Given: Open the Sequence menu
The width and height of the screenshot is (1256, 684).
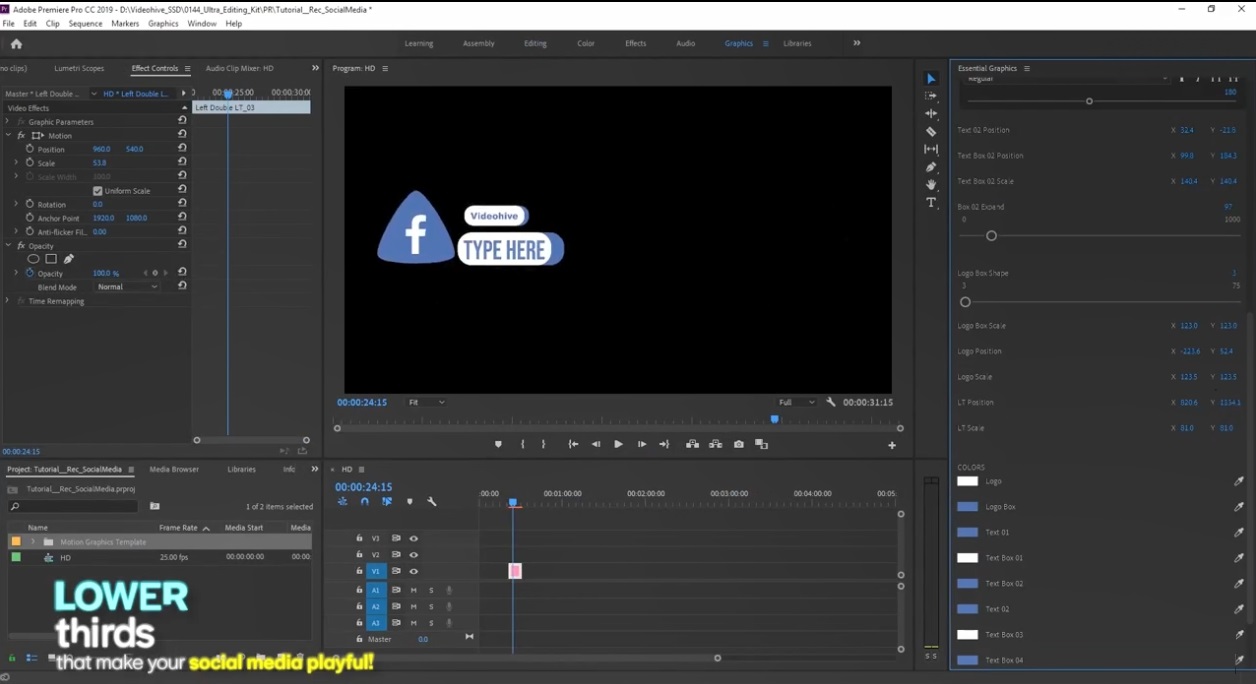Looking at the screenshot, I should [85, 23].
